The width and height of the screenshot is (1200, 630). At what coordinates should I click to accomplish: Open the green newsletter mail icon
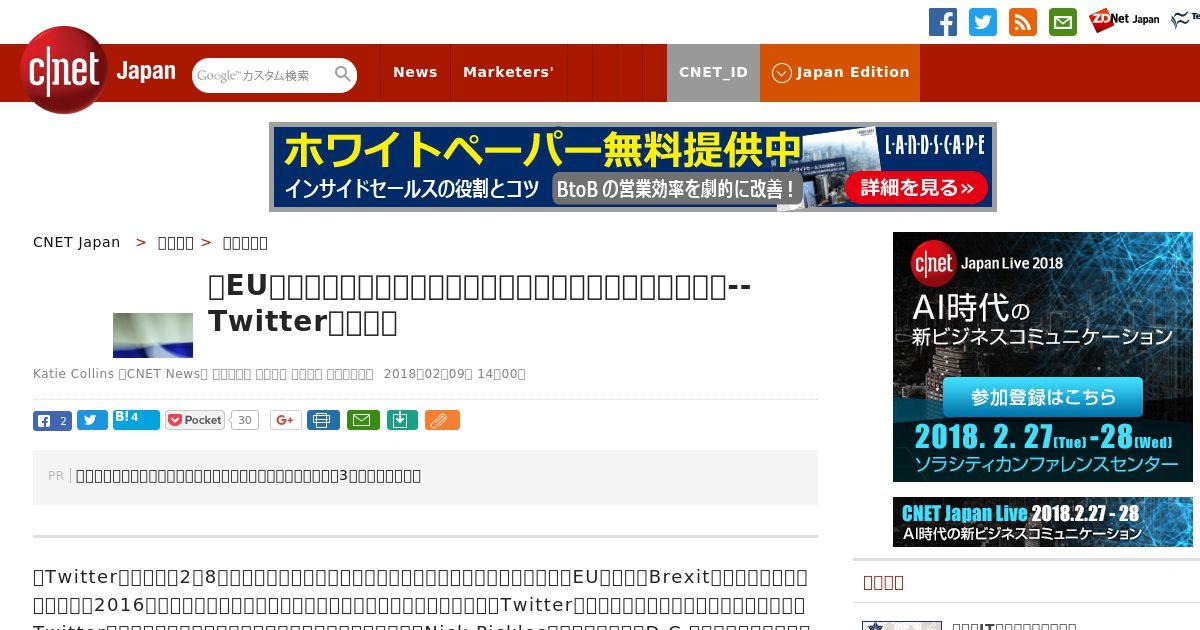pyautogui.click(x=1063, y=22)
